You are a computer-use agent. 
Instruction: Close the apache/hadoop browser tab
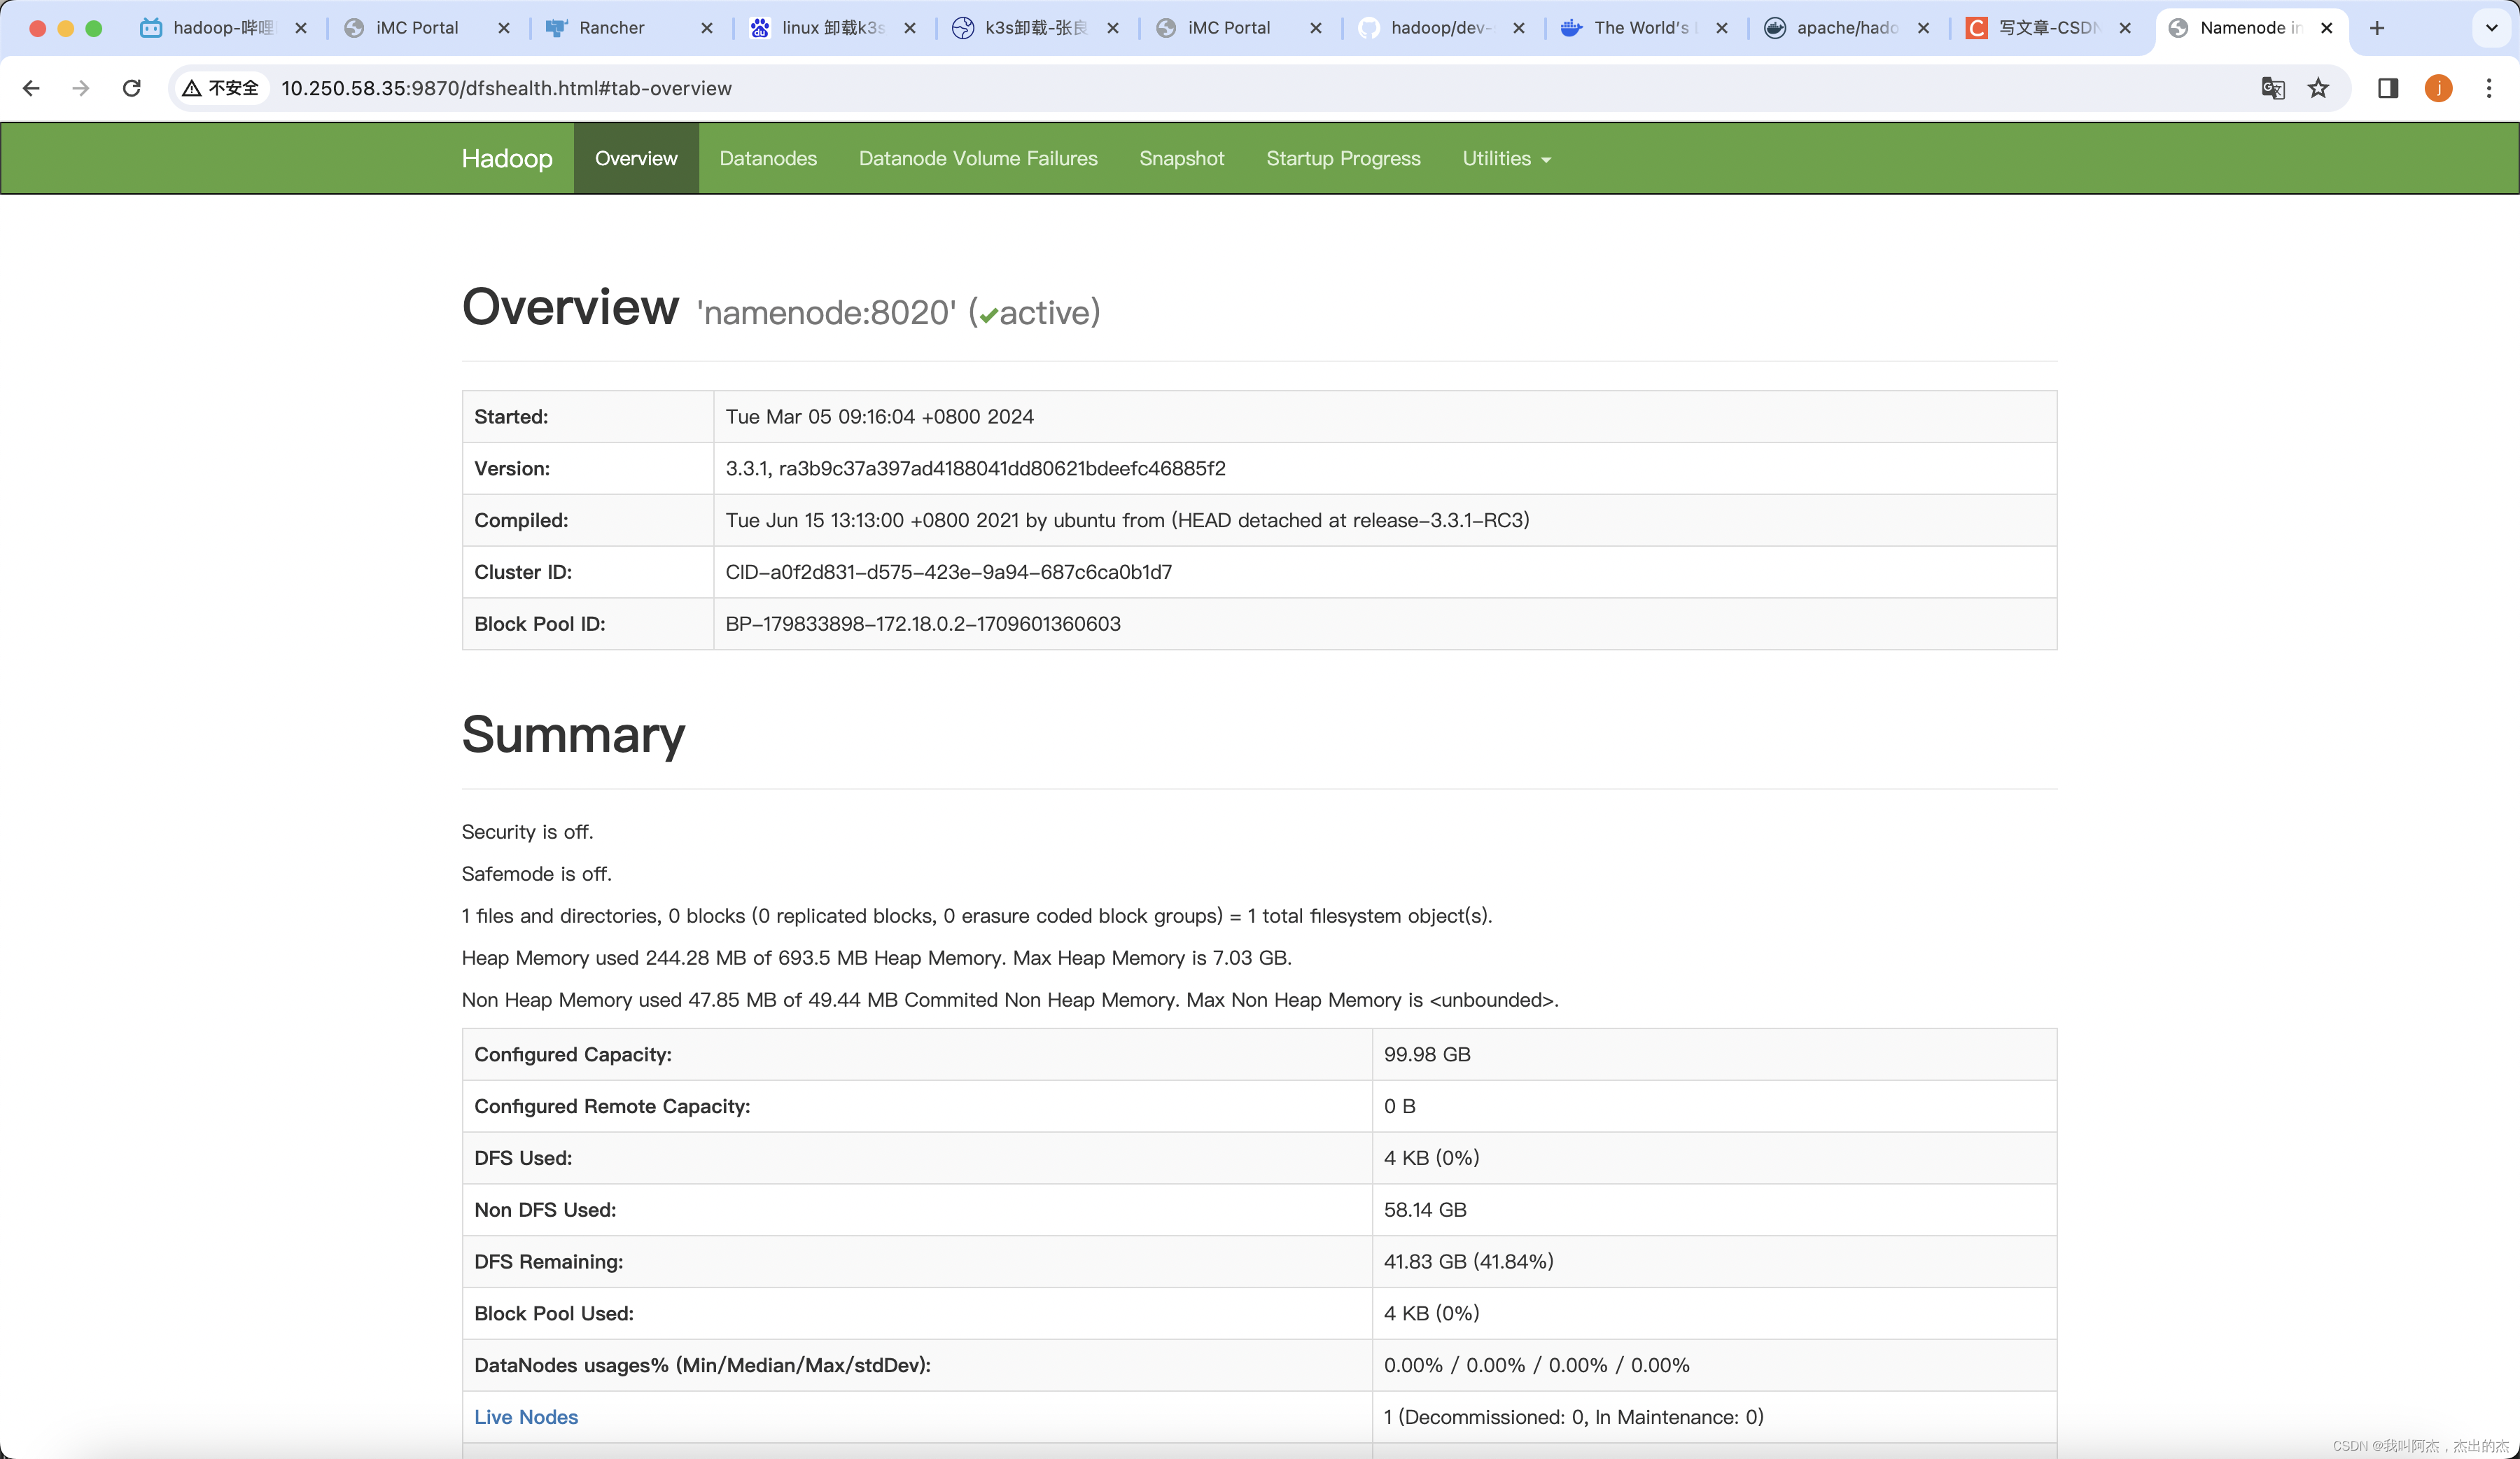point(1923,28)
